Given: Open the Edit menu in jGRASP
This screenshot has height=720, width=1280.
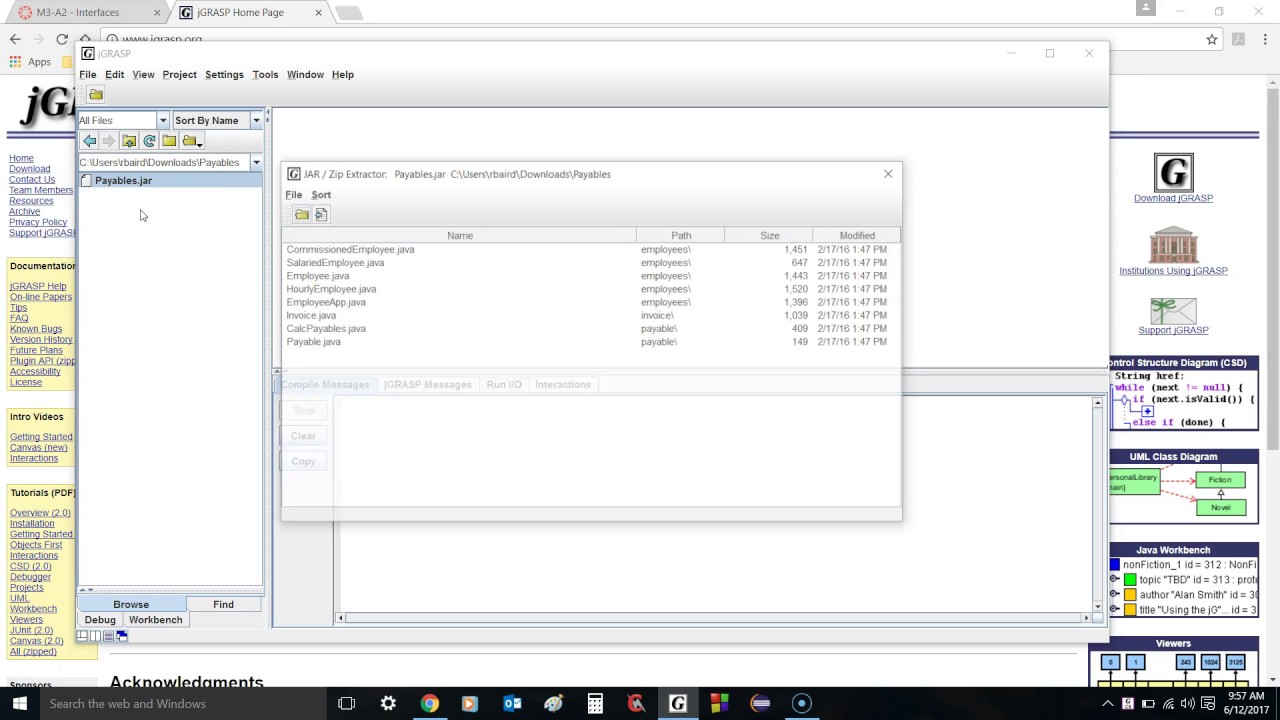Looking at the screenshot, I should point(115,75).
